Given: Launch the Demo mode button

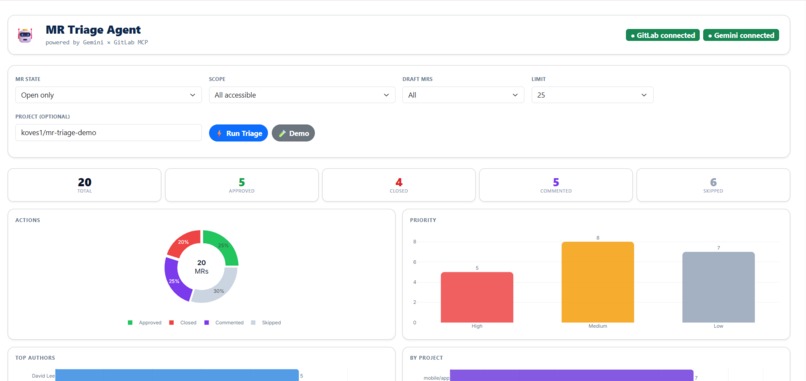Looking at the screenshot, I should 293,133.
